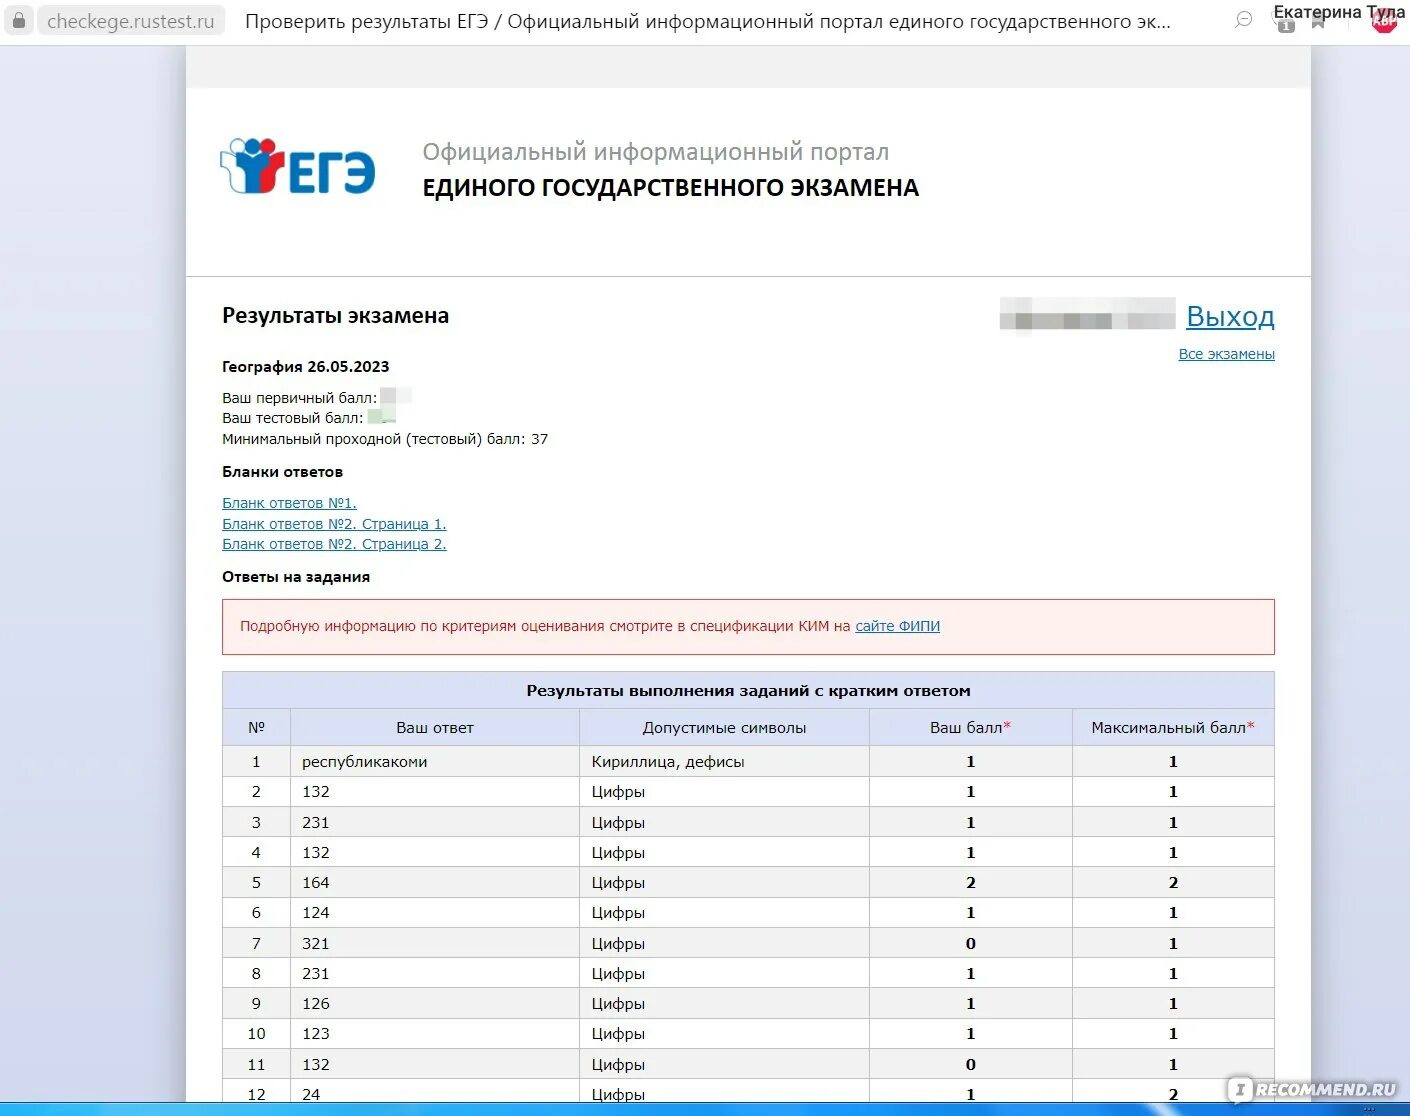The image size is (1410, 1116).
Task: Click the Ответы на задания heading
Action: [x=296, y=577]
